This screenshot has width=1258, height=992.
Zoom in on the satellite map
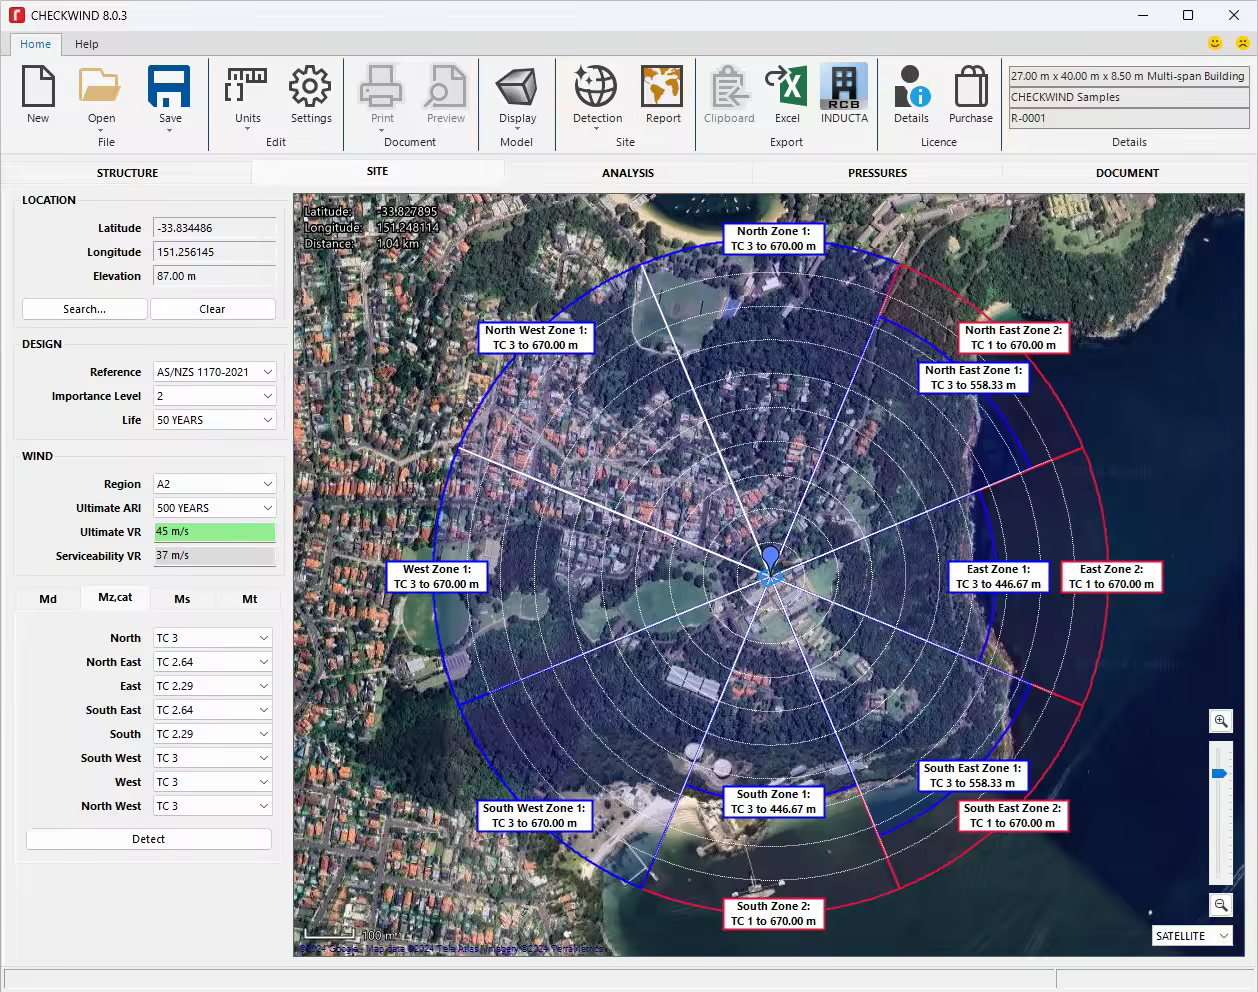tap(1221, 721)
